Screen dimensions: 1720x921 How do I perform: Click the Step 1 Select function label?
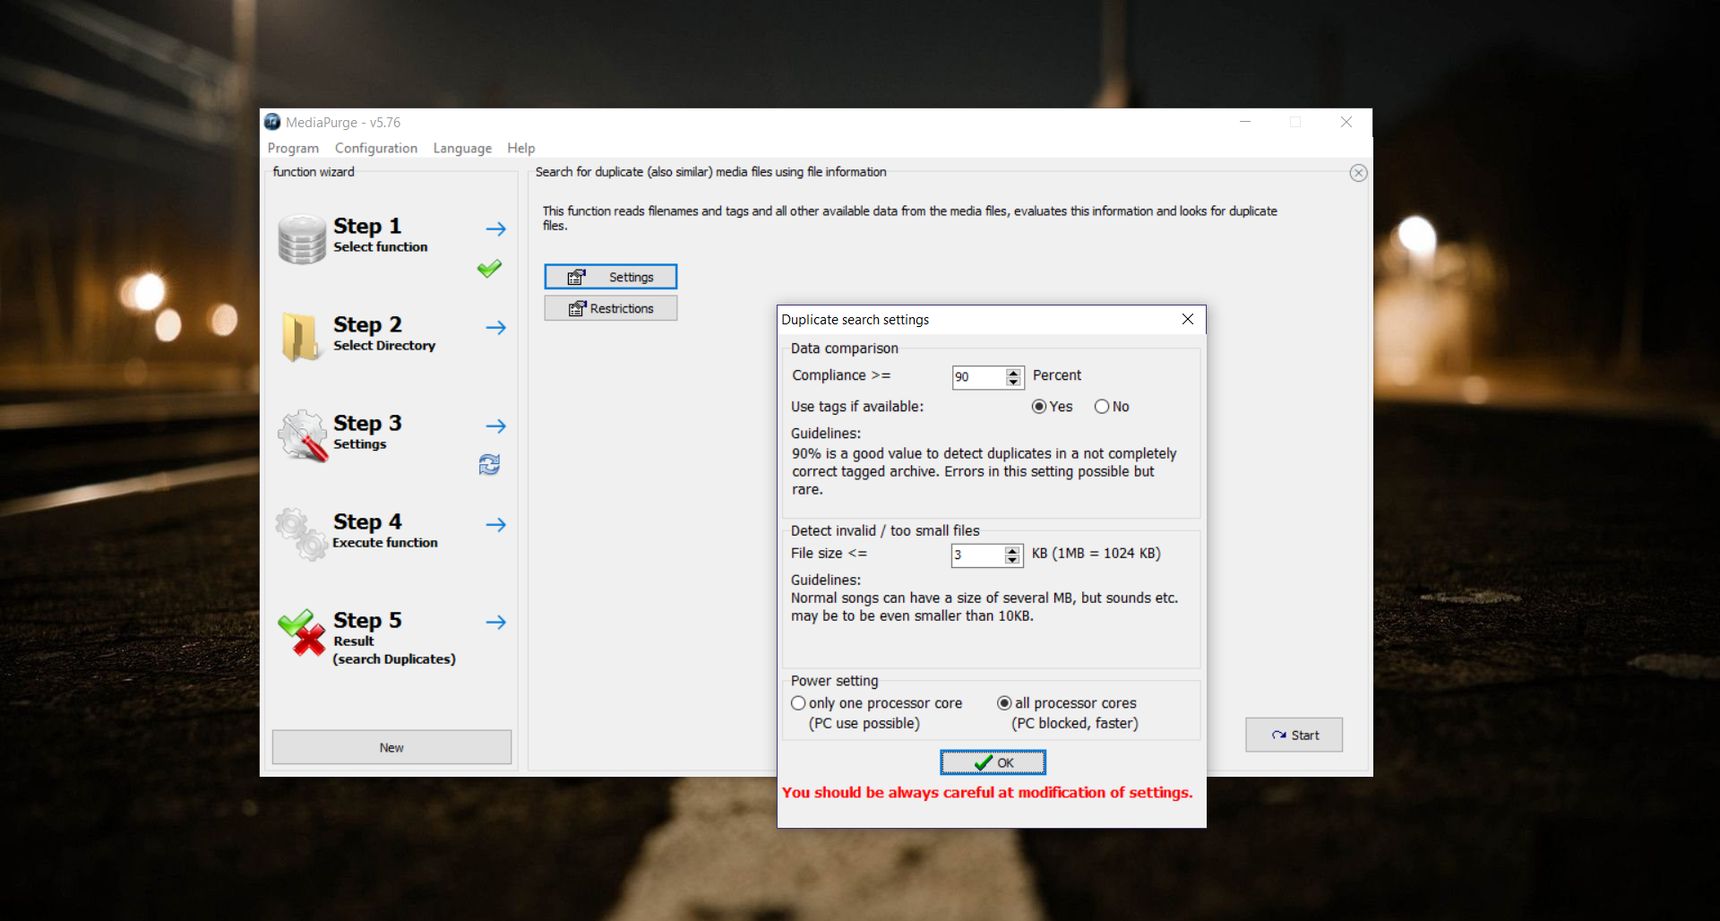(380, 235)
